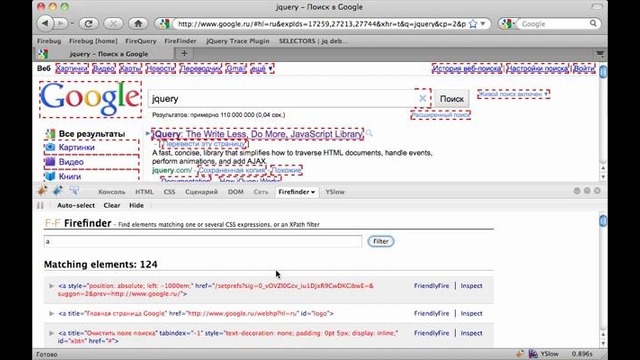Screen dimensions: 640x360
Task: Open Gmail in Google top navigation
Action: tap(236, 69)
